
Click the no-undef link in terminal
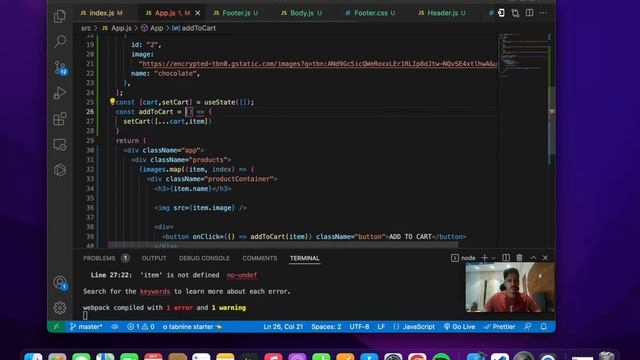coord(242,275)
